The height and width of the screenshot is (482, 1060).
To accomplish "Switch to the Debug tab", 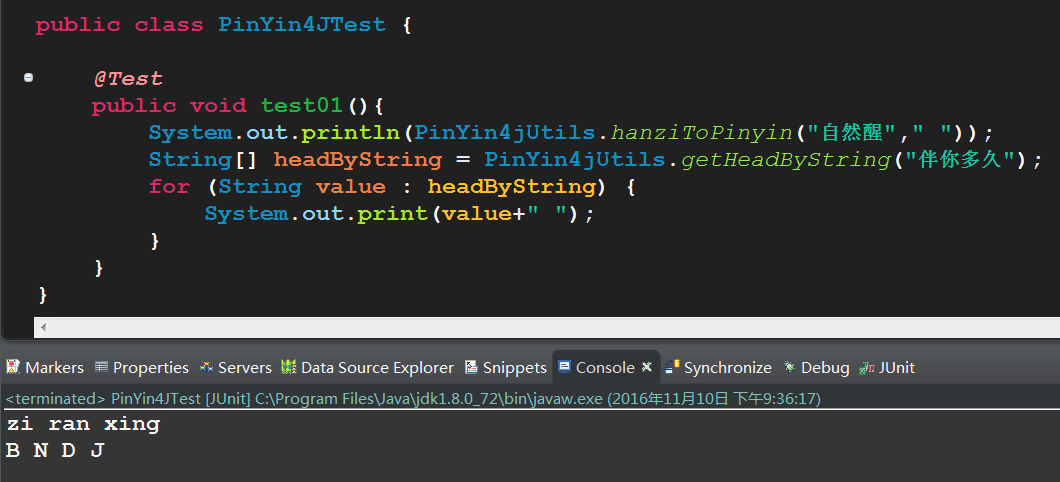I will tap(816, 368).
